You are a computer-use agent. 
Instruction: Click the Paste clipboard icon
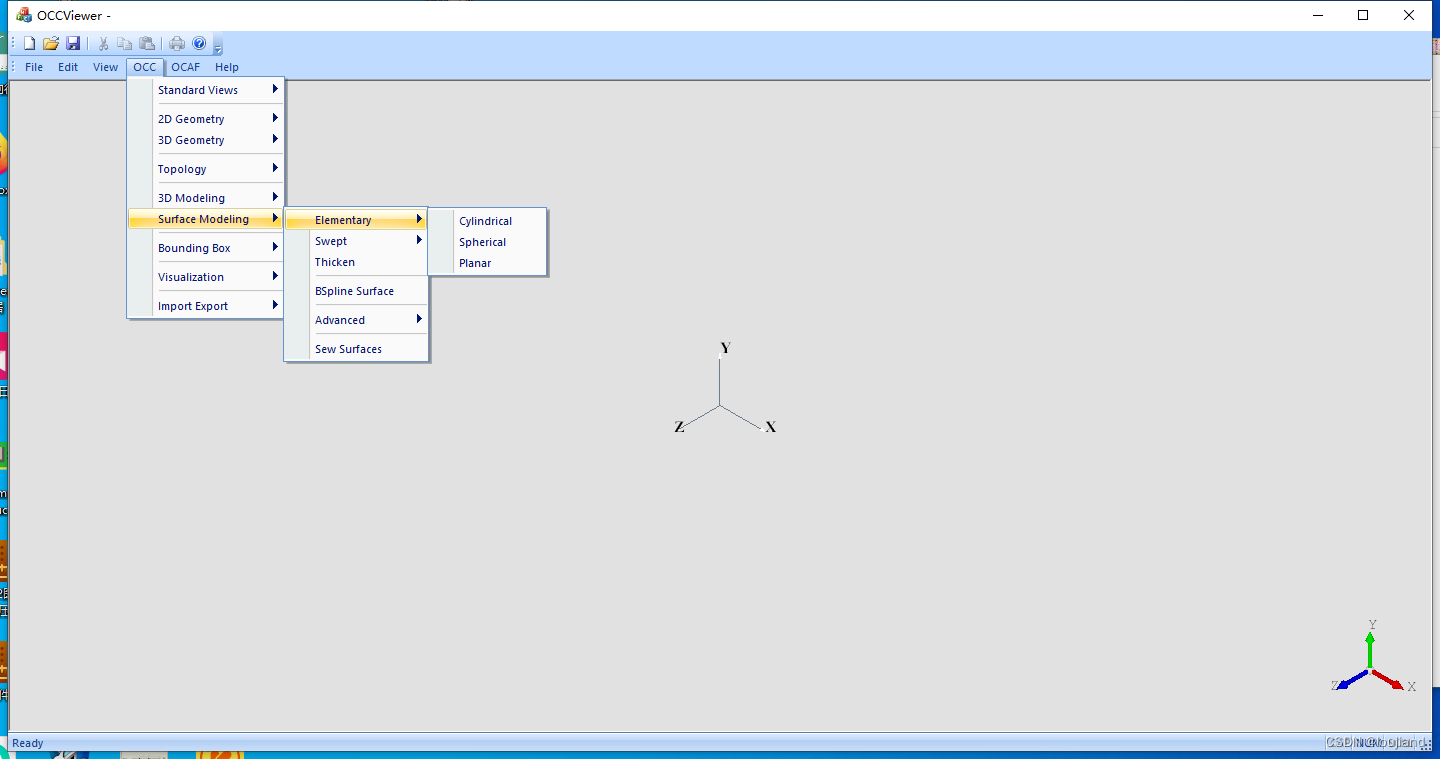coord(147,42)
